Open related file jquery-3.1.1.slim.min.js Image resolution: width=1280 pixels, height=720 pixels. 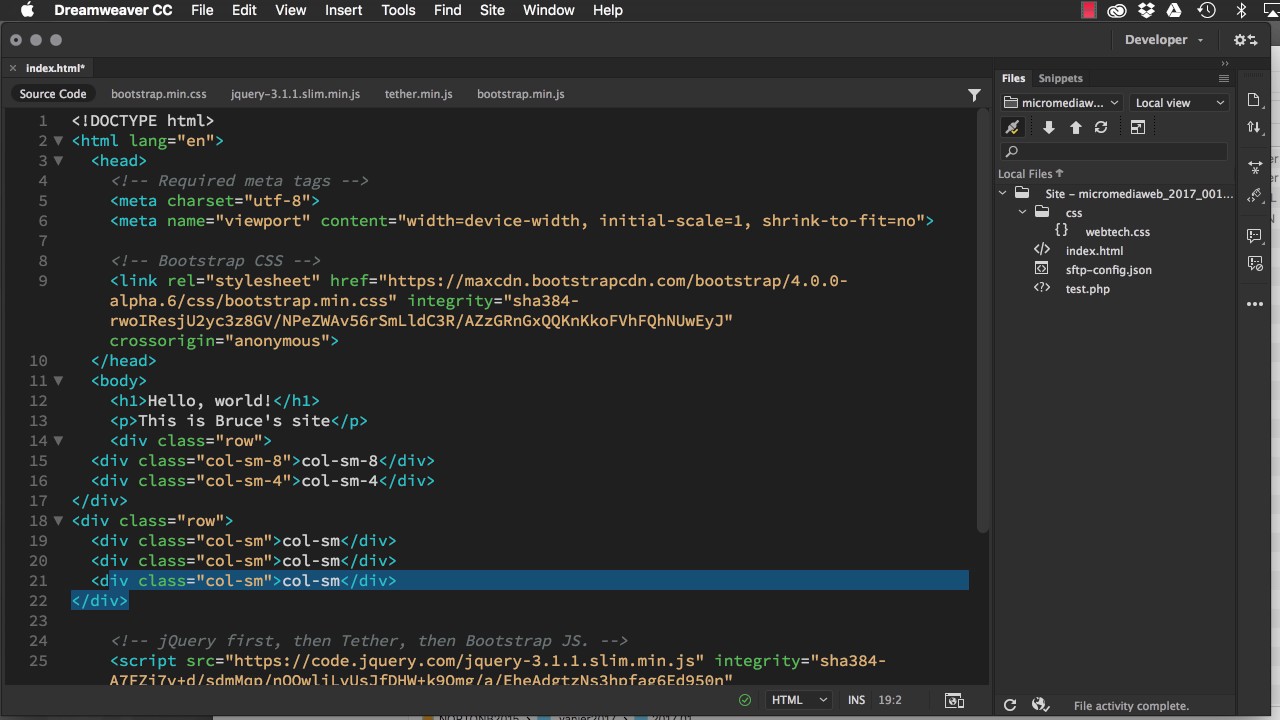(295, 94)
